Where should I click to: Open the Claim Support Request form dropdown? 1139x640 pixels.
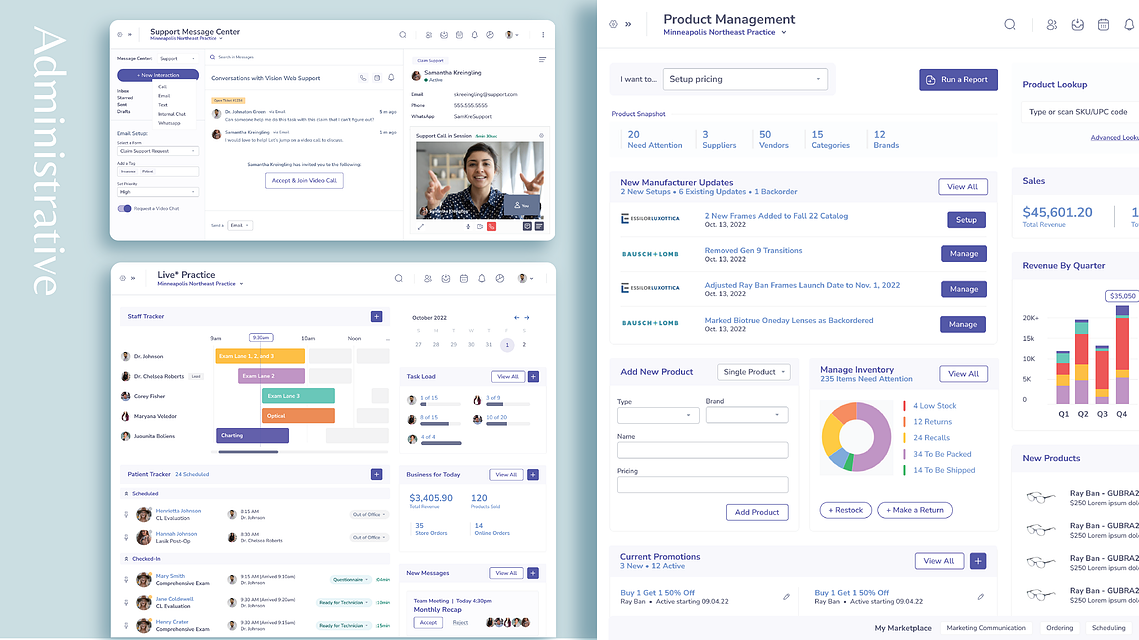[158, 151]
